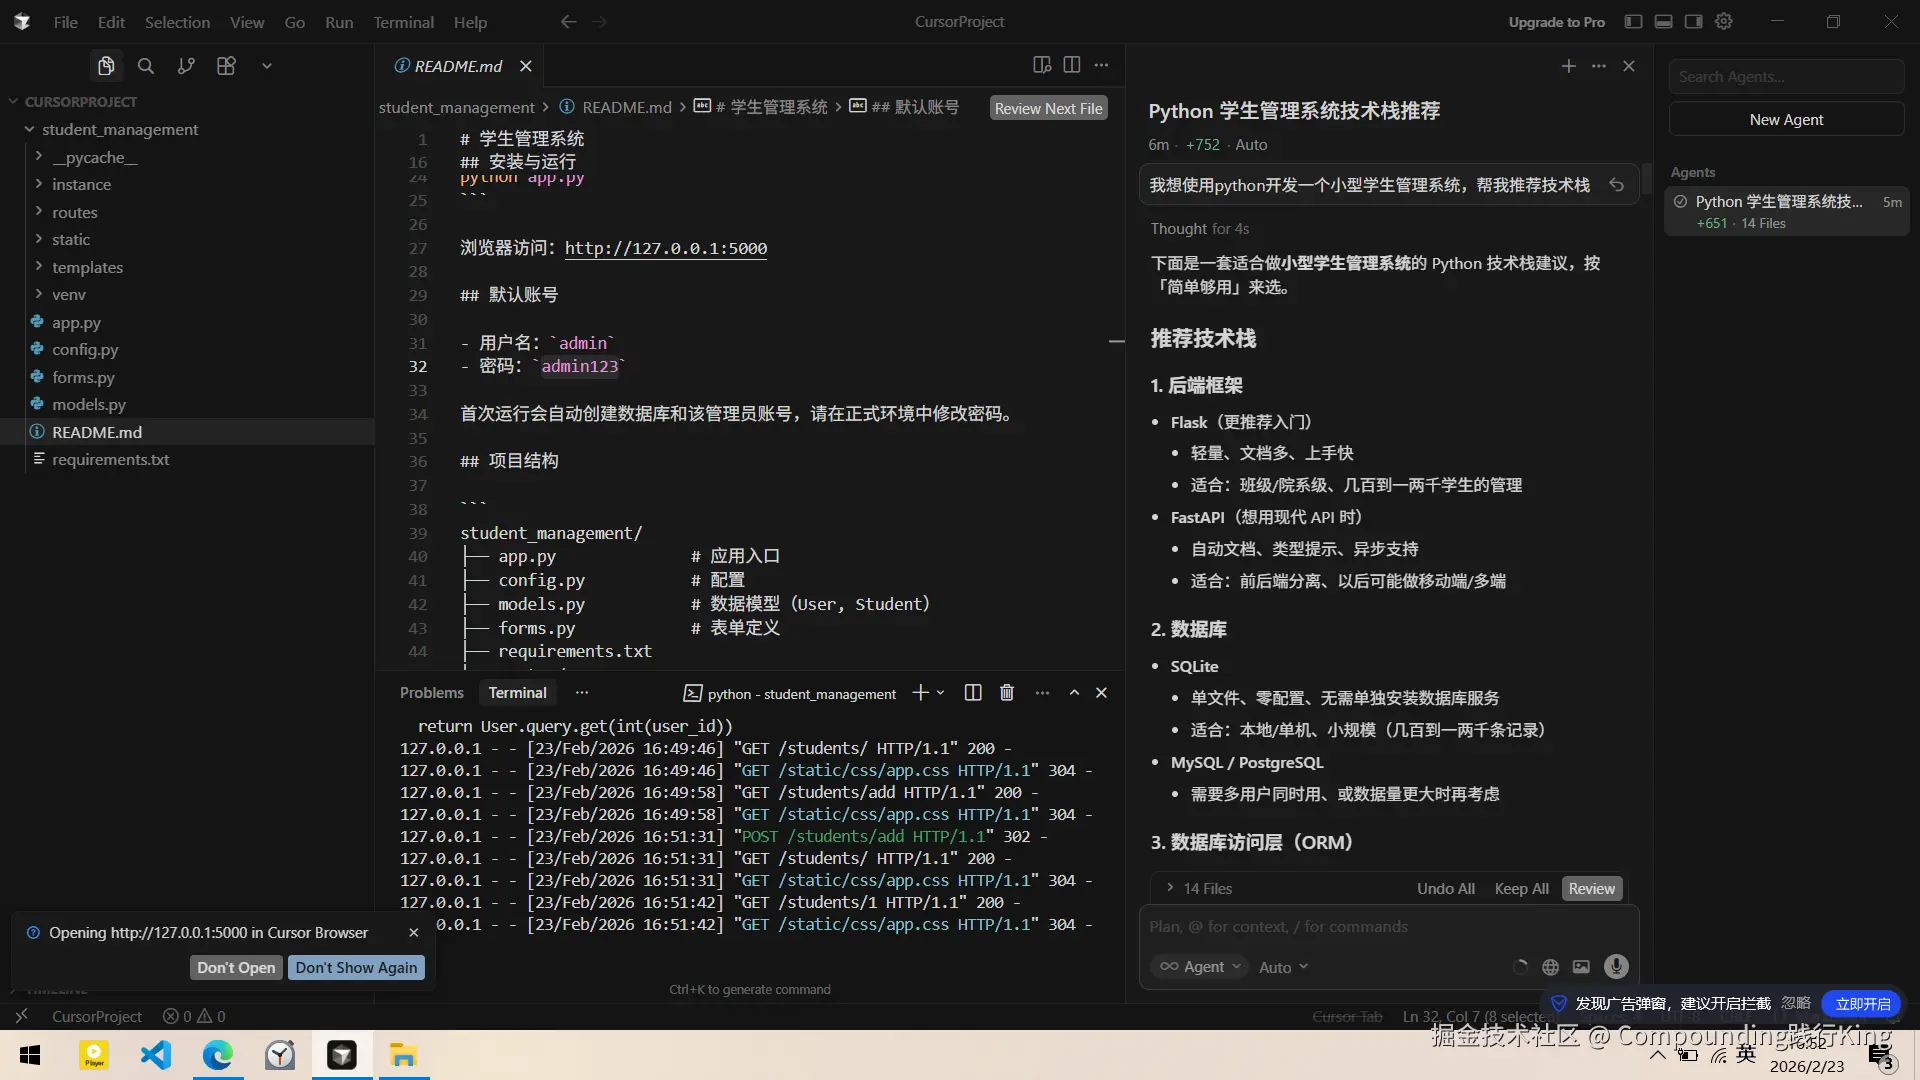Switch to the Problems tab
The image size is (1920, 1080).
431,693
